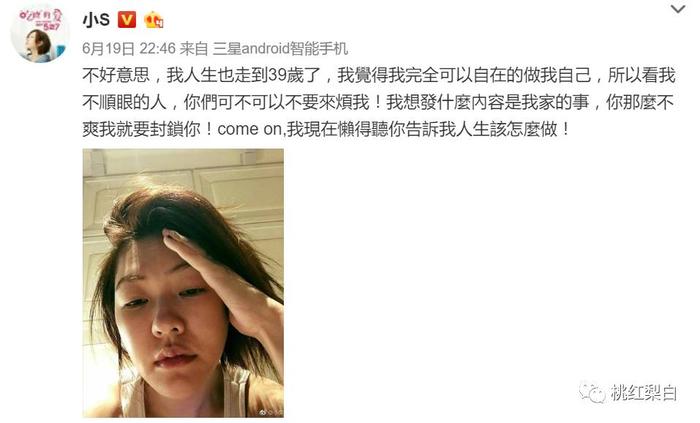Click the second post line starting 不順眼的人
Image resolution: width=700 pixels, height=423 pixels.
click(x=379, y=102)
